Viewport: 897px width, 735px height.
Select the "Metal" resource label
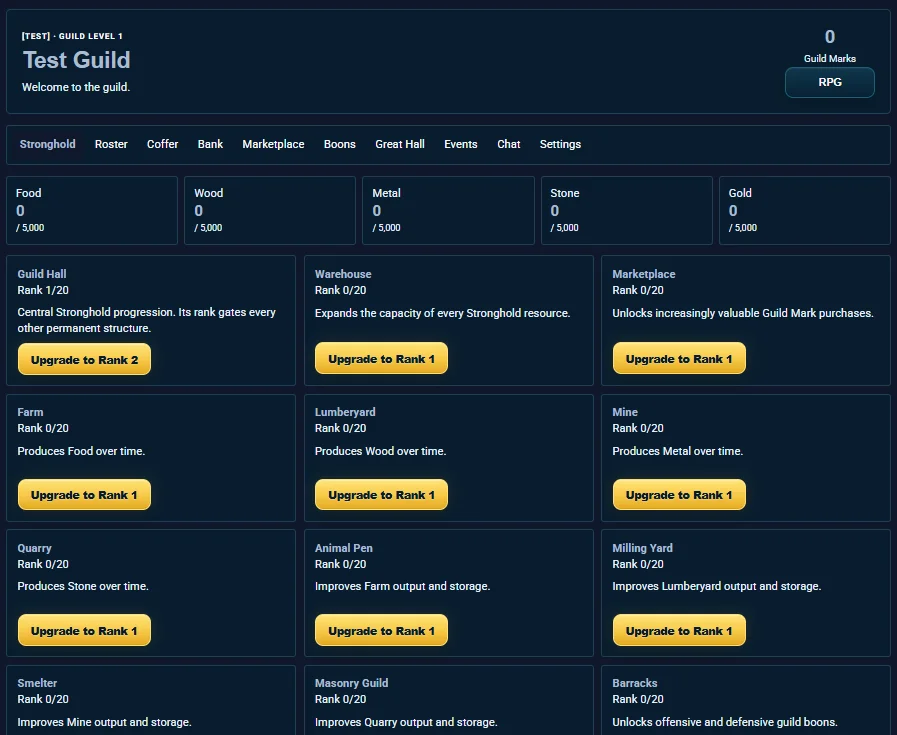click(x=386, y=193)
